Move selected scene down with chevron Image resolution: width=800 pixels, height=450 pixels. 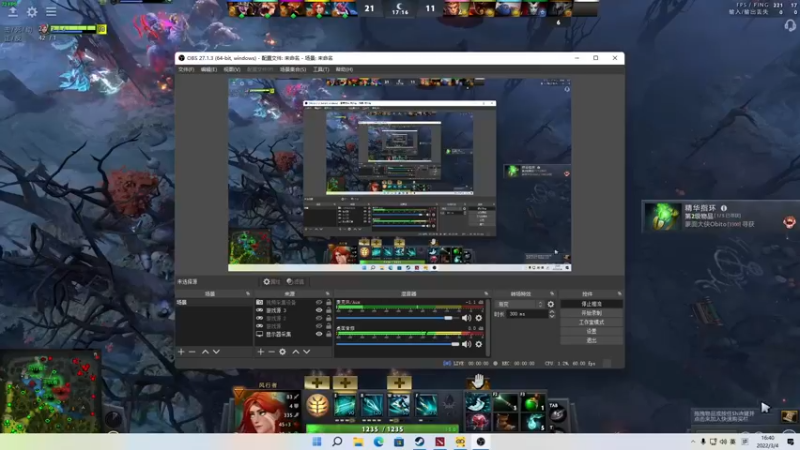click(x=216, y=352)
